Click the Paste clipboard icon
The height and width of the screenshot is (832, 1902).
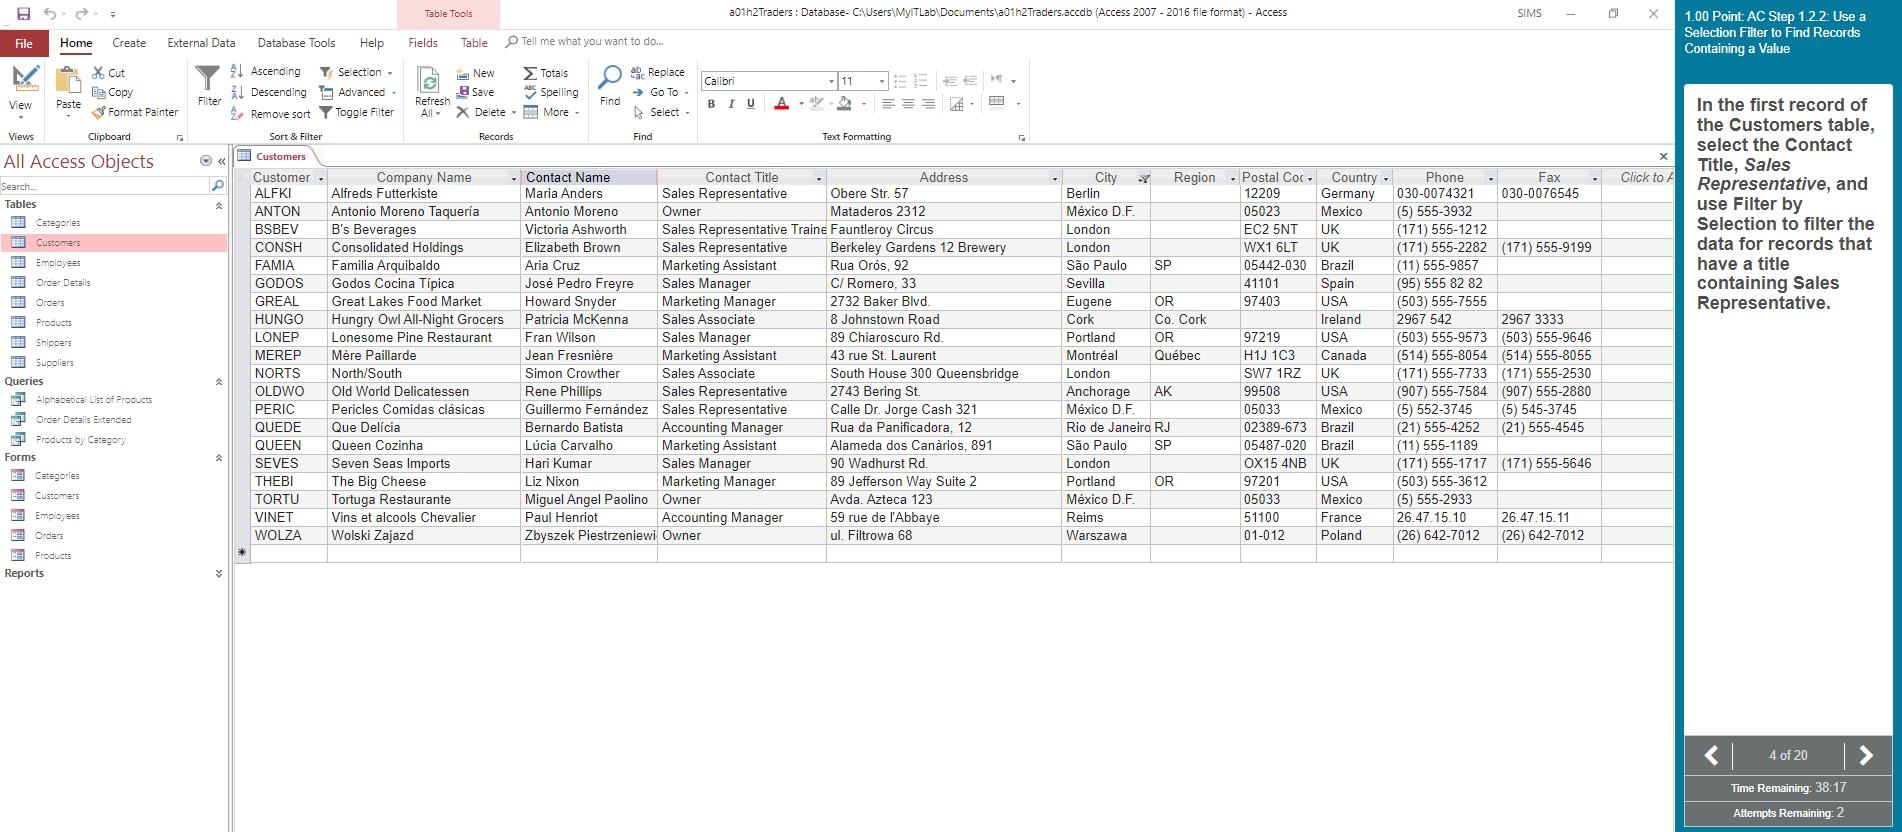coord(68,82)
